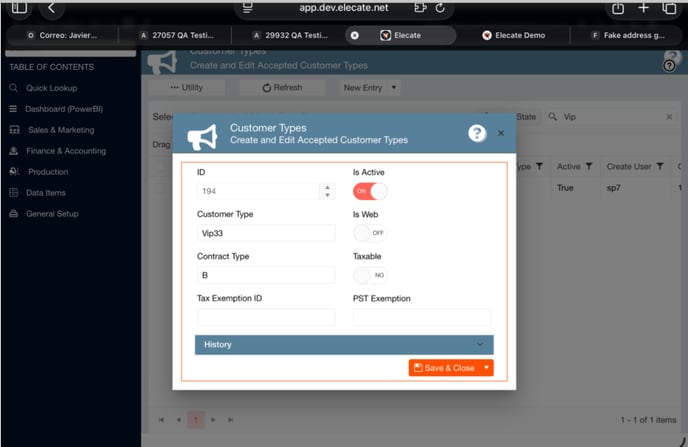
Task: Expand the History section
Action: 343,345
